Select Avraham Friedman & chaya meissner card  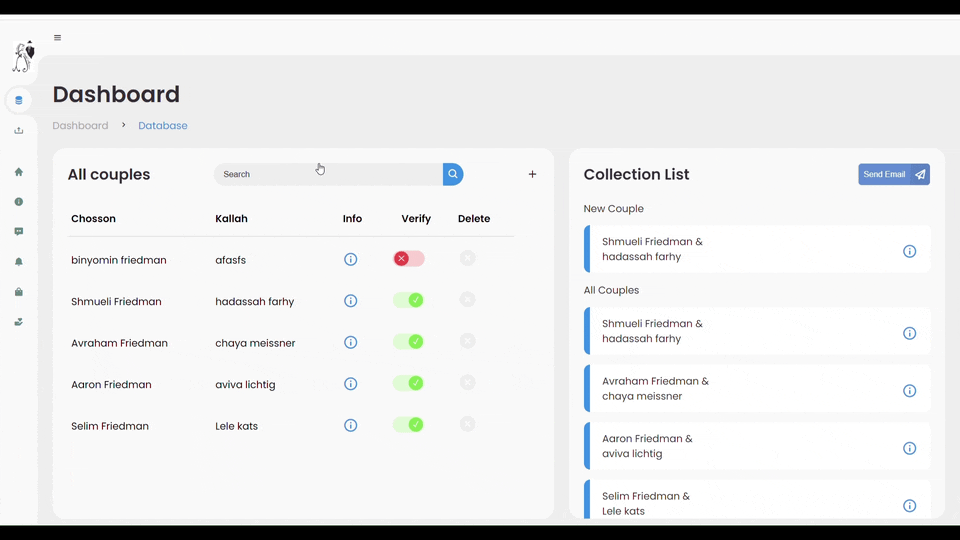coord(757,389)
